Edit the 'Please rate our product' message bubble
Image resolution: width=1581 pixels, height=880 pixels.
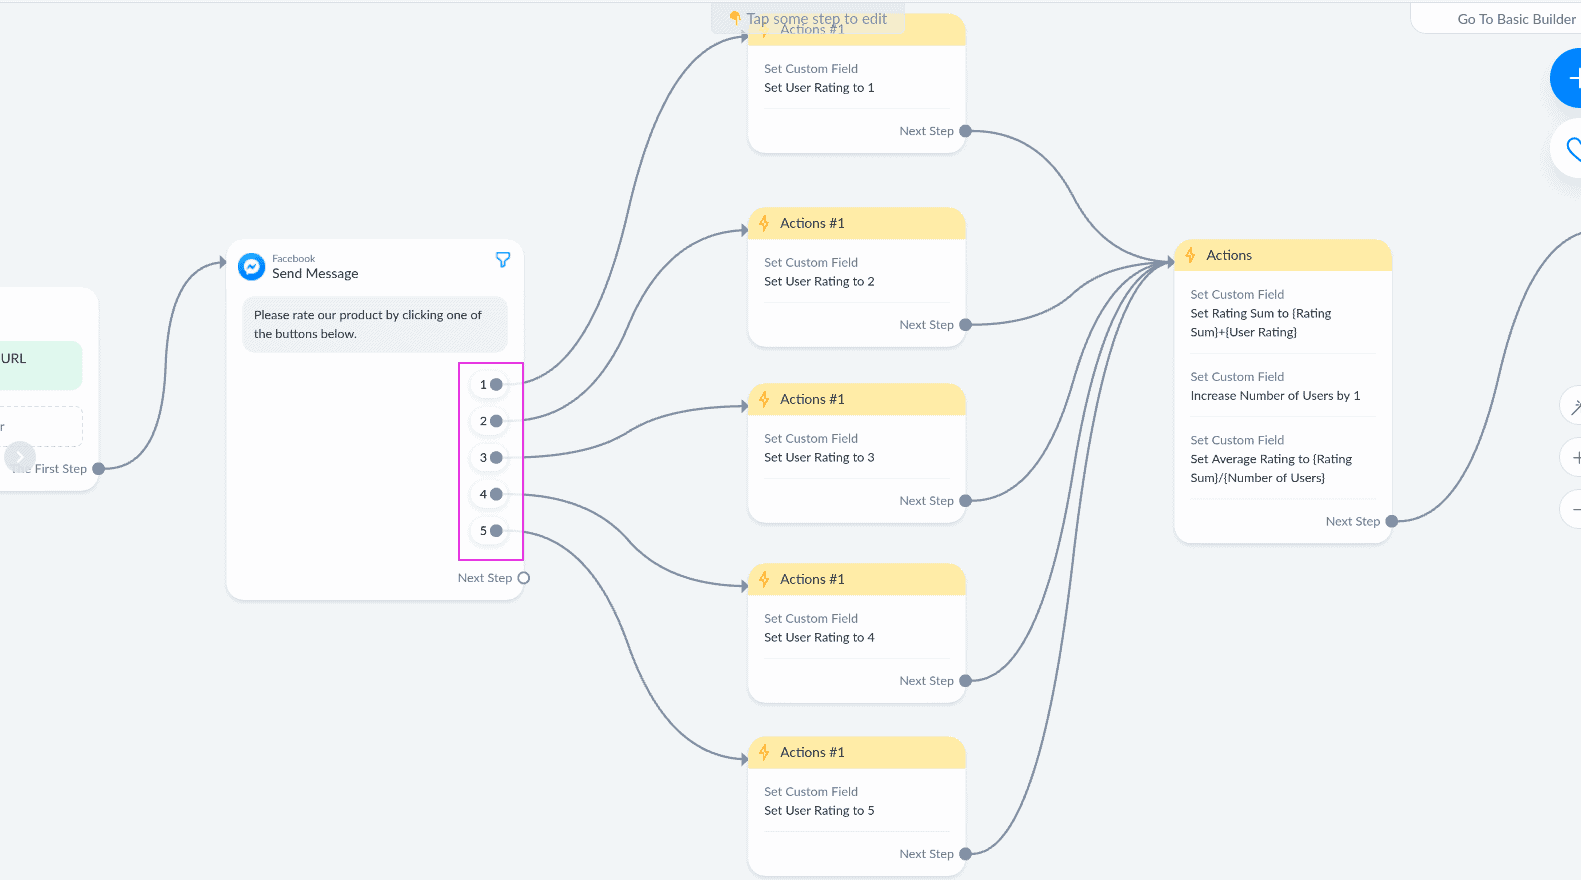click(375, 324)
